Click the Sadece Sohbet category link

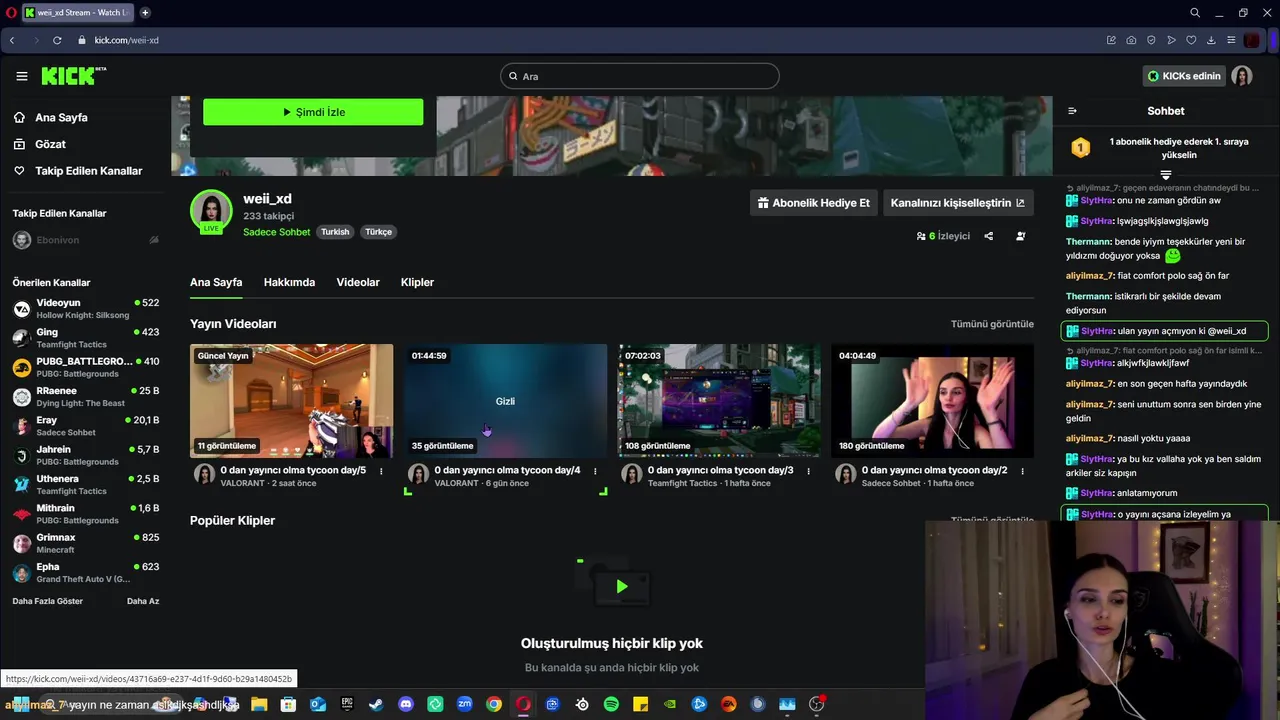pyautogui.click(x=277, y=232)
